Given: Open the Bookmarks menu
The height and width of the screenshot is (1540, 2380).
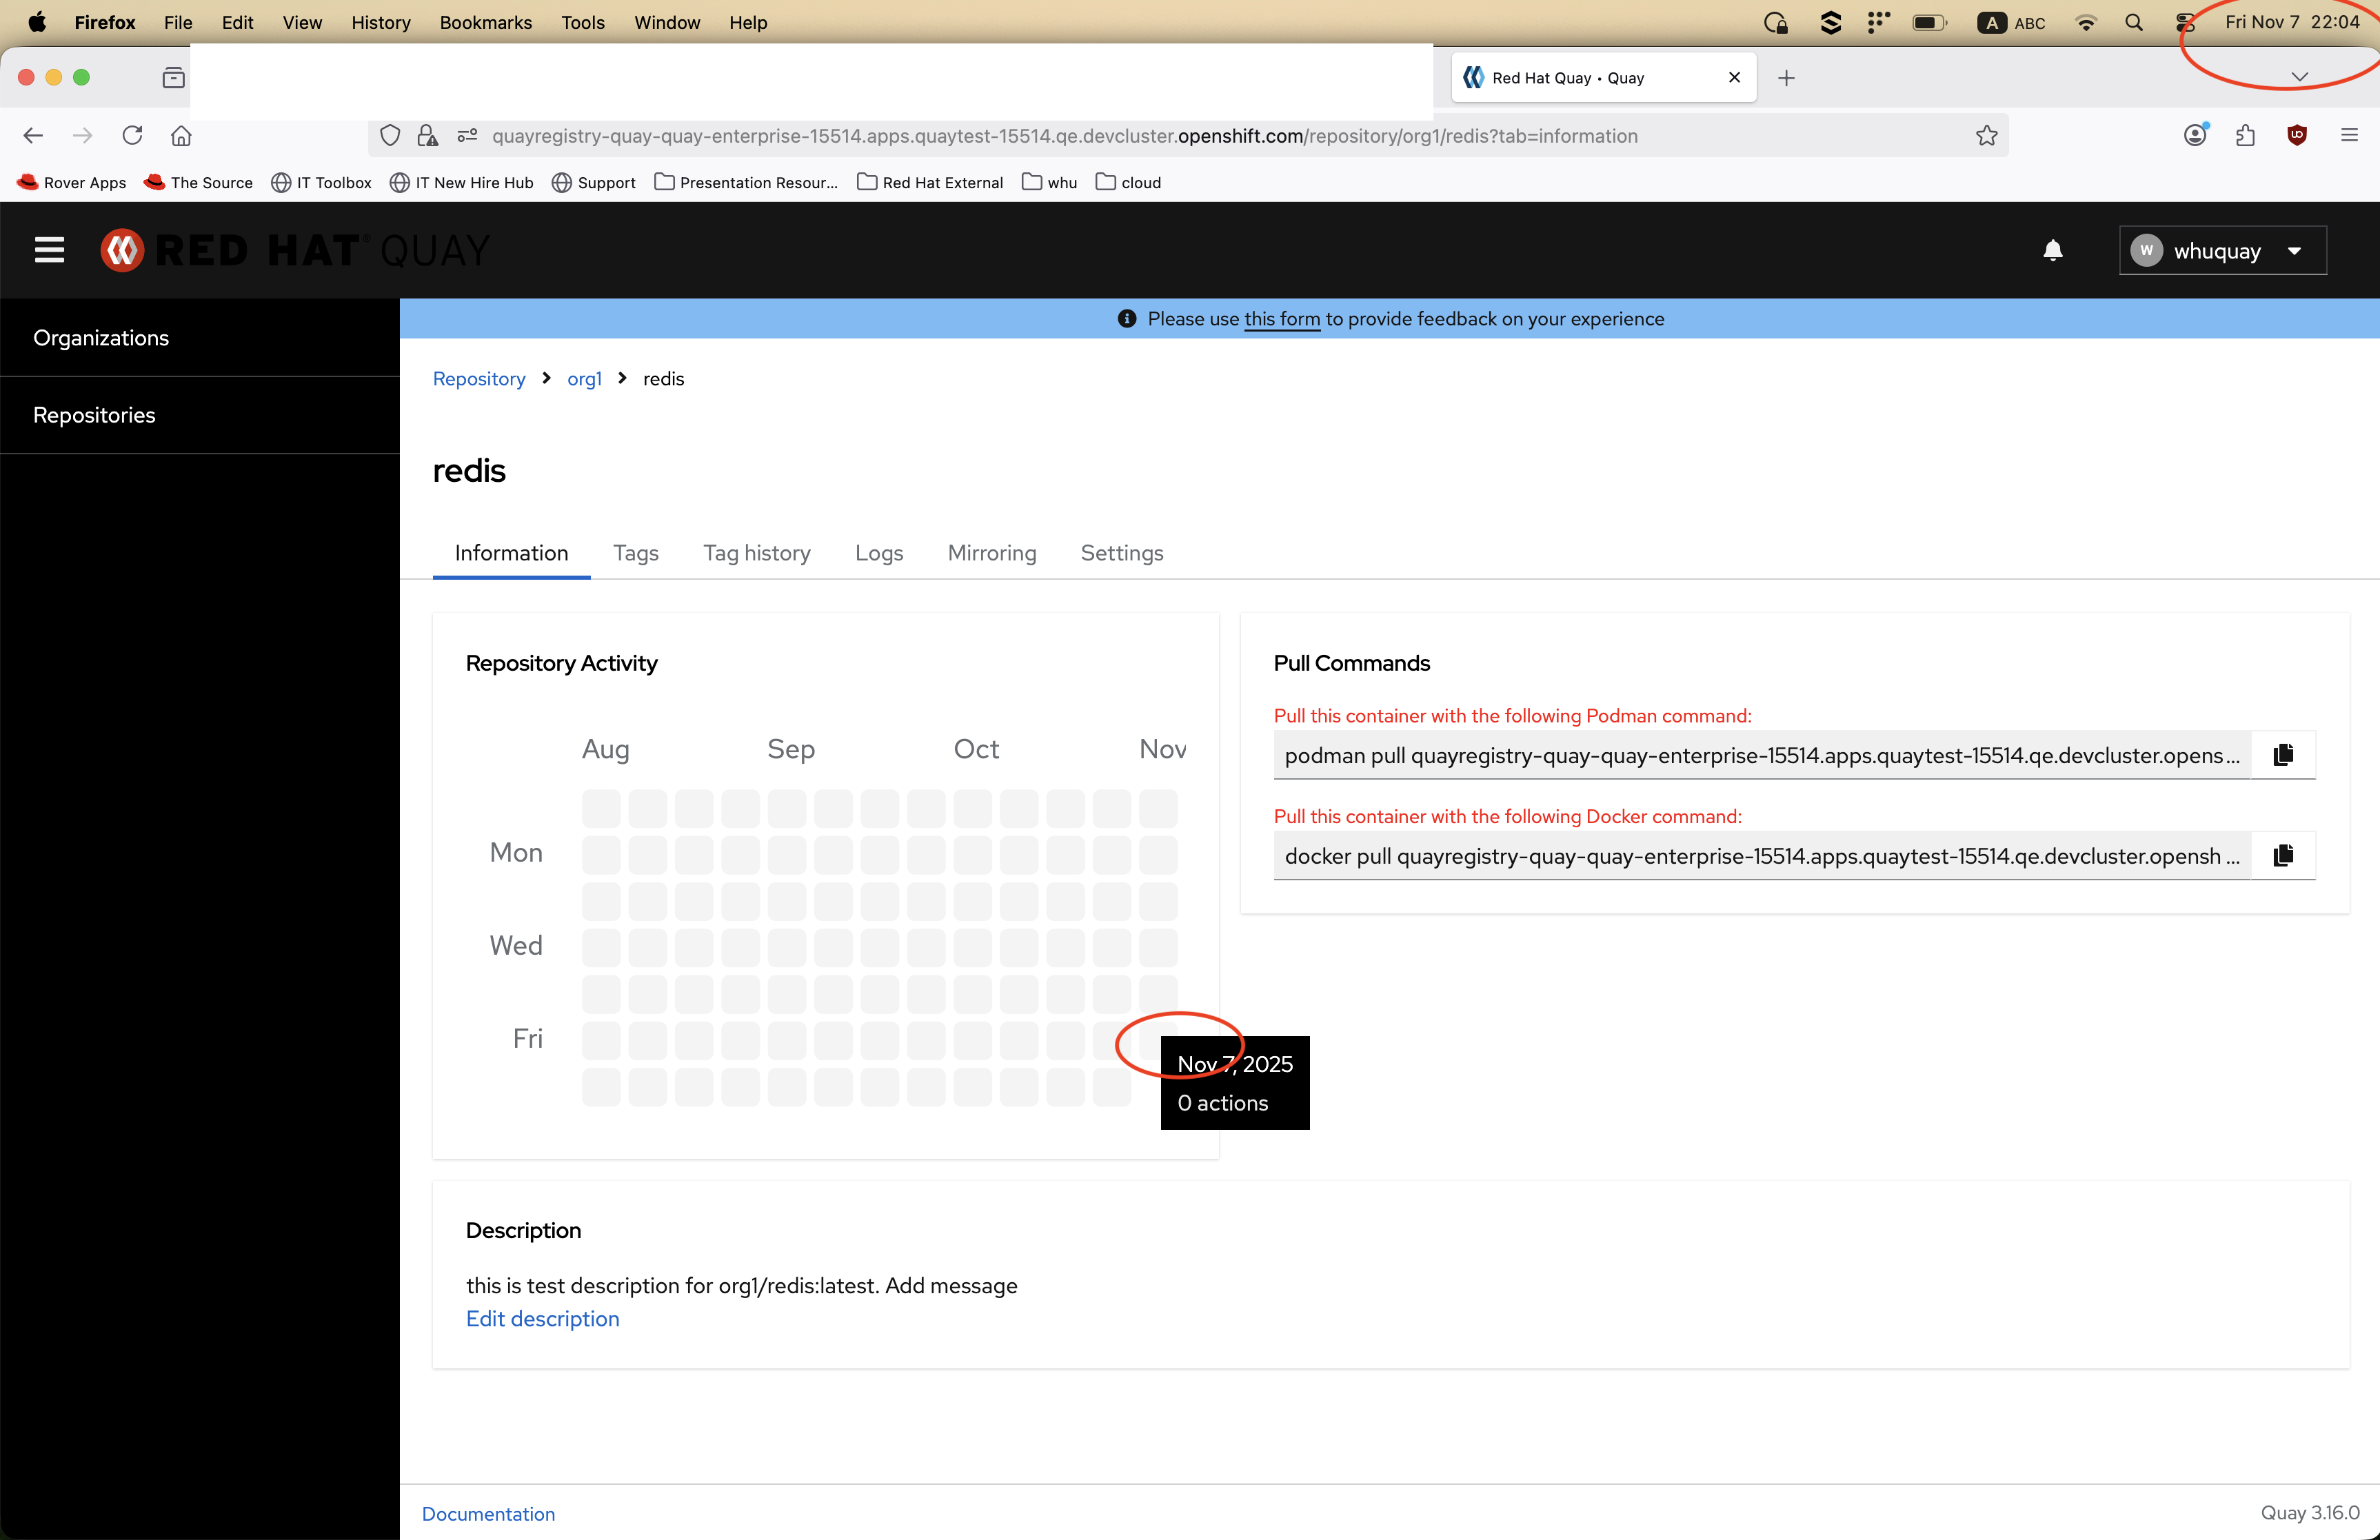Looking at the screenshot, I should point(485,22).
